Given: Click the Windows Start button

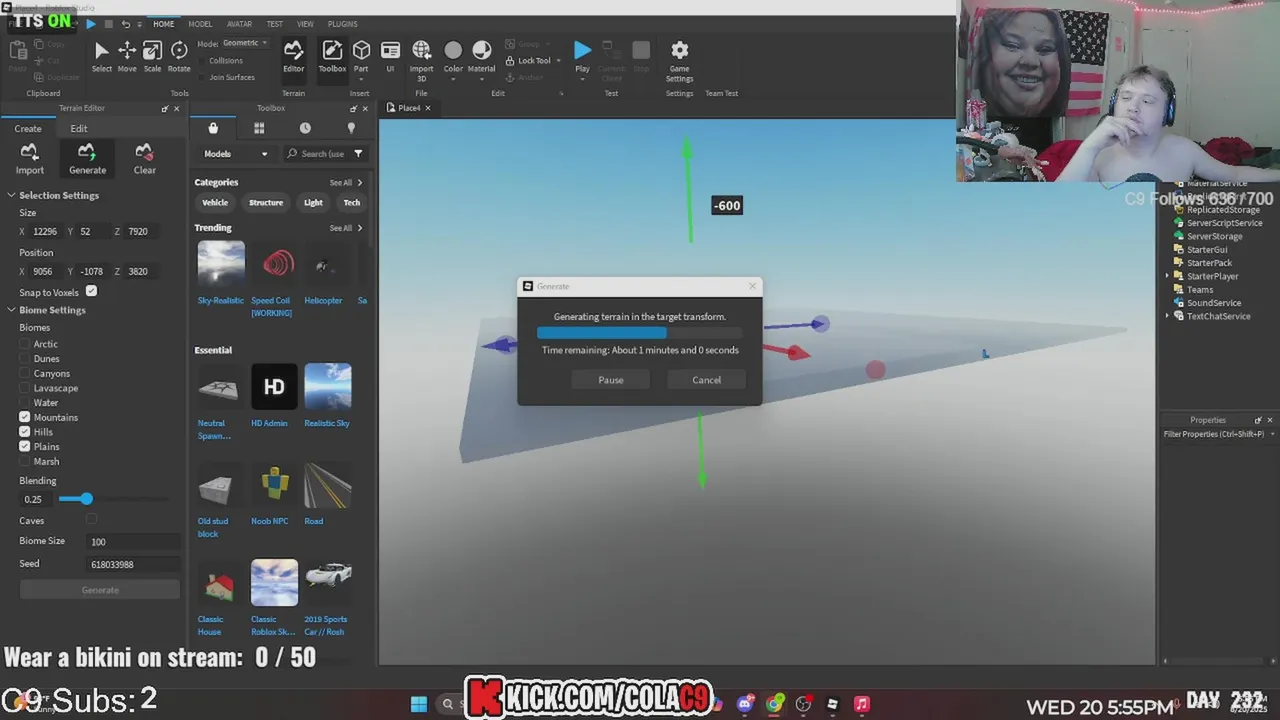Looking at the screenshot, I should click(x=419, y=704).
